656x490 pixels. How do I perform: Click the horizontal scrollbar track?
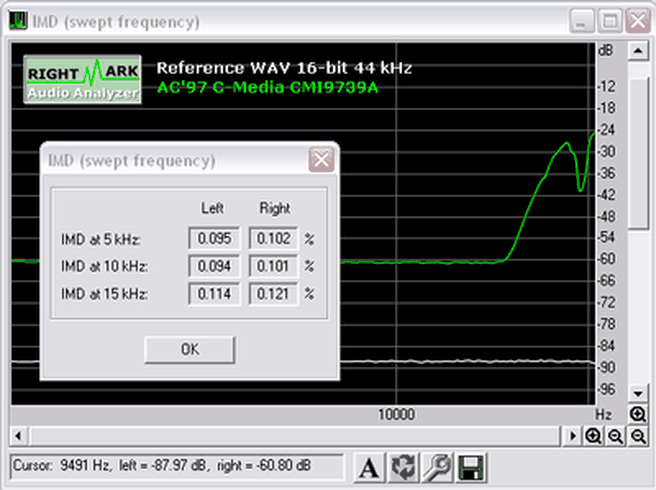(x=295, y=436)
